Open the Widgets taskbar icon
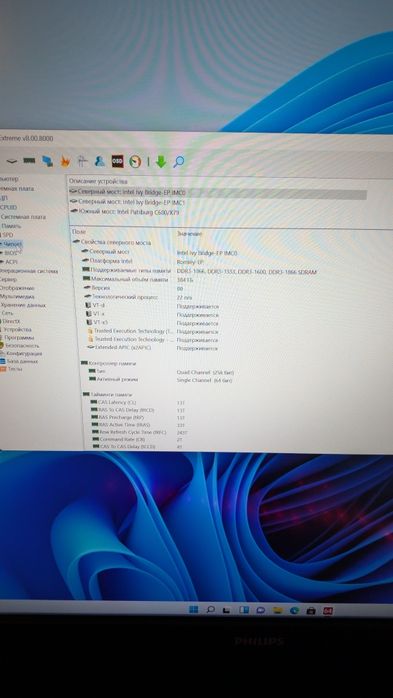The image size is (393, 698). (243, 610)
